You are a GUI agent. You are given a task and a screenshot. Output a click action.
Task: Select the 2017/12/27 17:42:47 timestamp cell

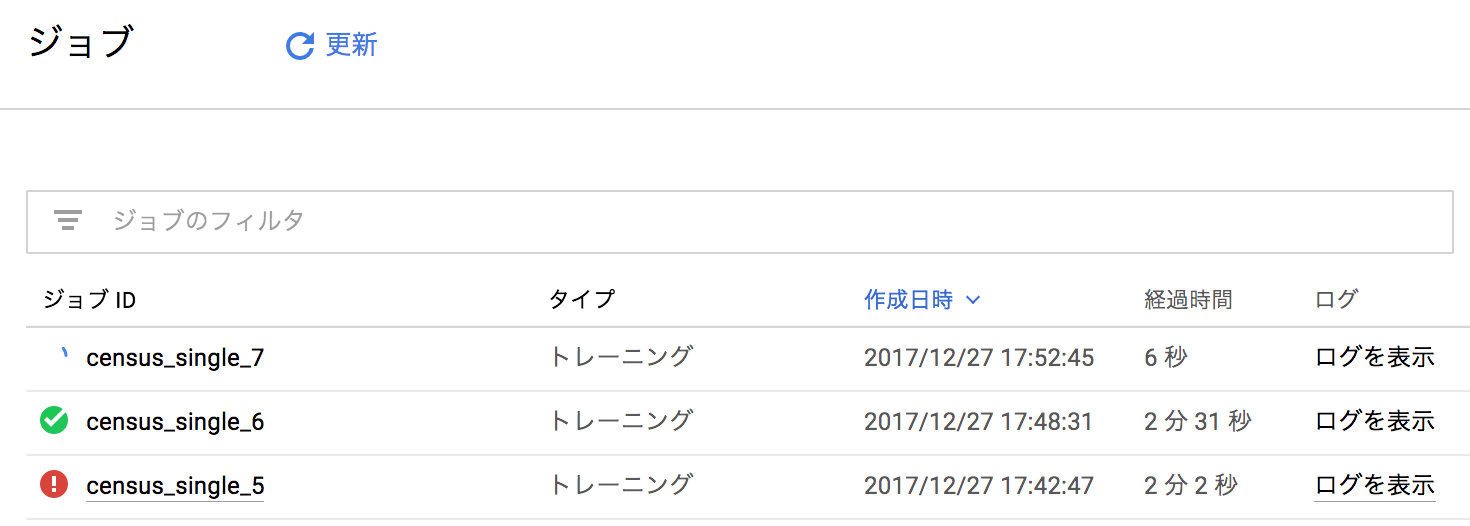click(x=979, y=485)
